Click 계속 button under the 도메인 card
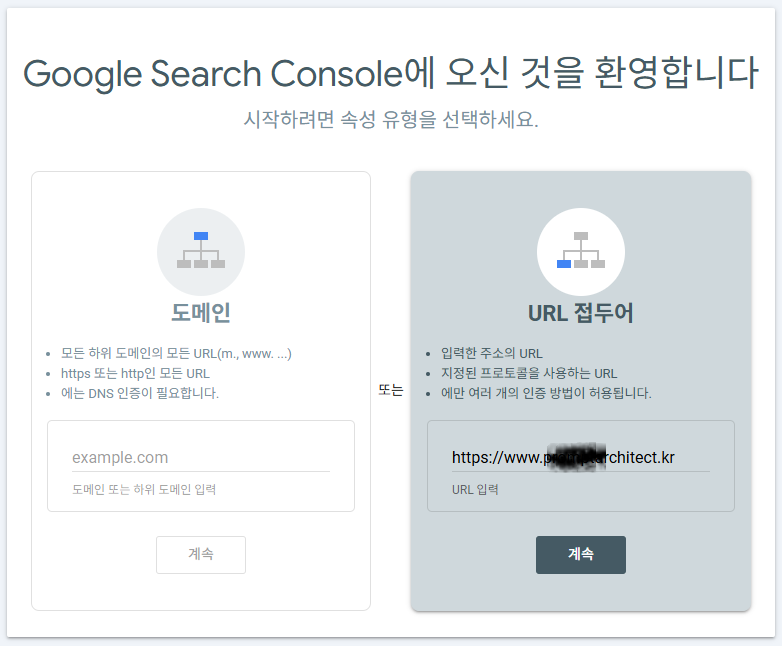Image resolution: width=782 pixels, height=646 pixels. [x=200, y=555]
